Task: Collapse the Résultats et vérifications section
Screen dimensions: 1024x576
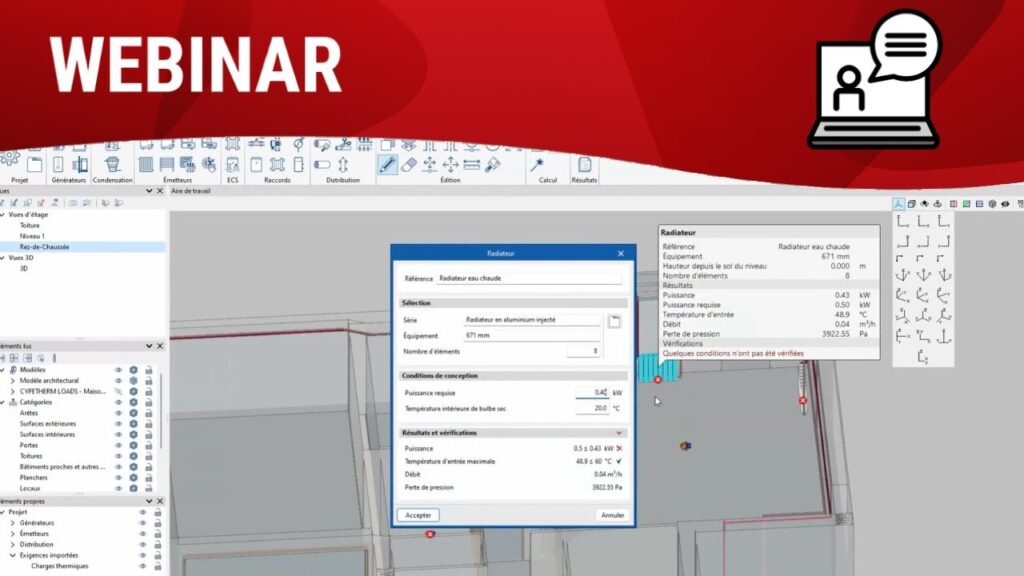Action: coord(619,433)
